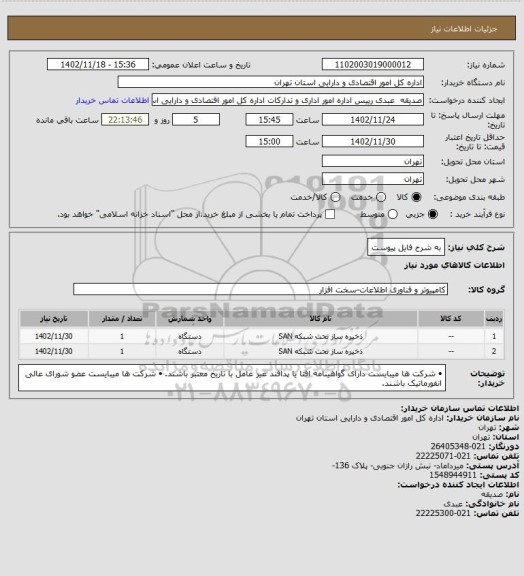Image resolution: width=524 pixels, height=576 pixels.
Task: Select the کالا radio button
Action: click(x=416, y=197)
